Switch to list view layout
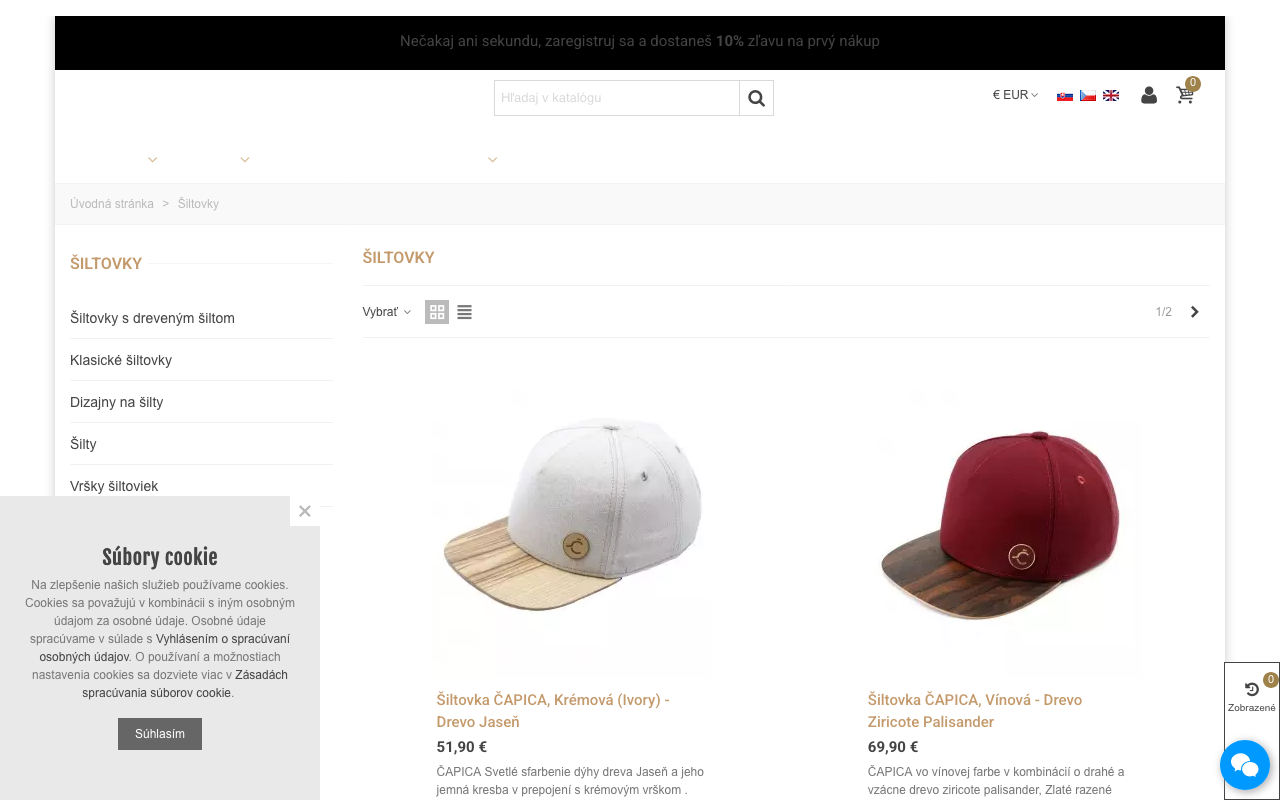This screenshot has width=1280, height=800. 464,312
